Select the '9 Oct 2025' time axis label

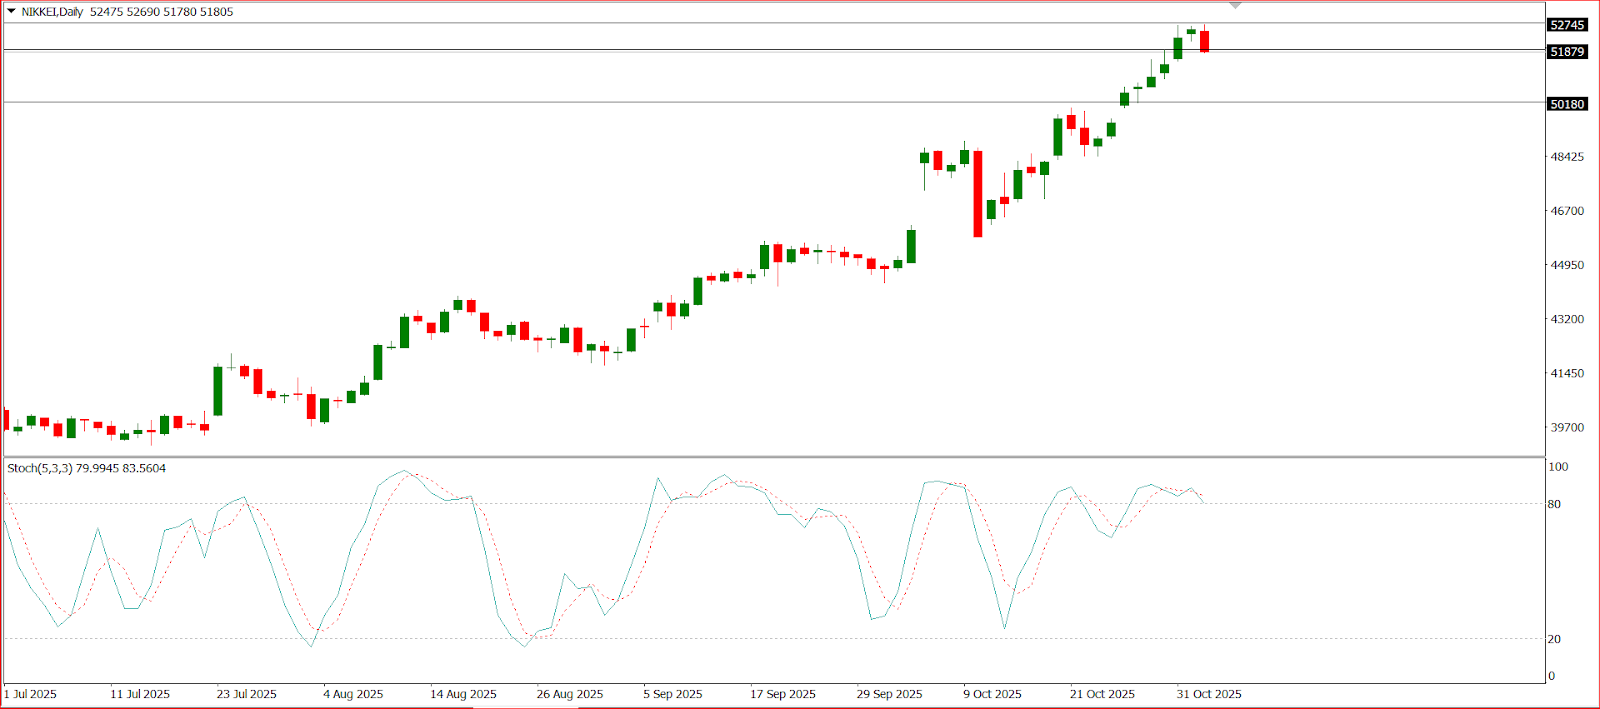point(992,694)
